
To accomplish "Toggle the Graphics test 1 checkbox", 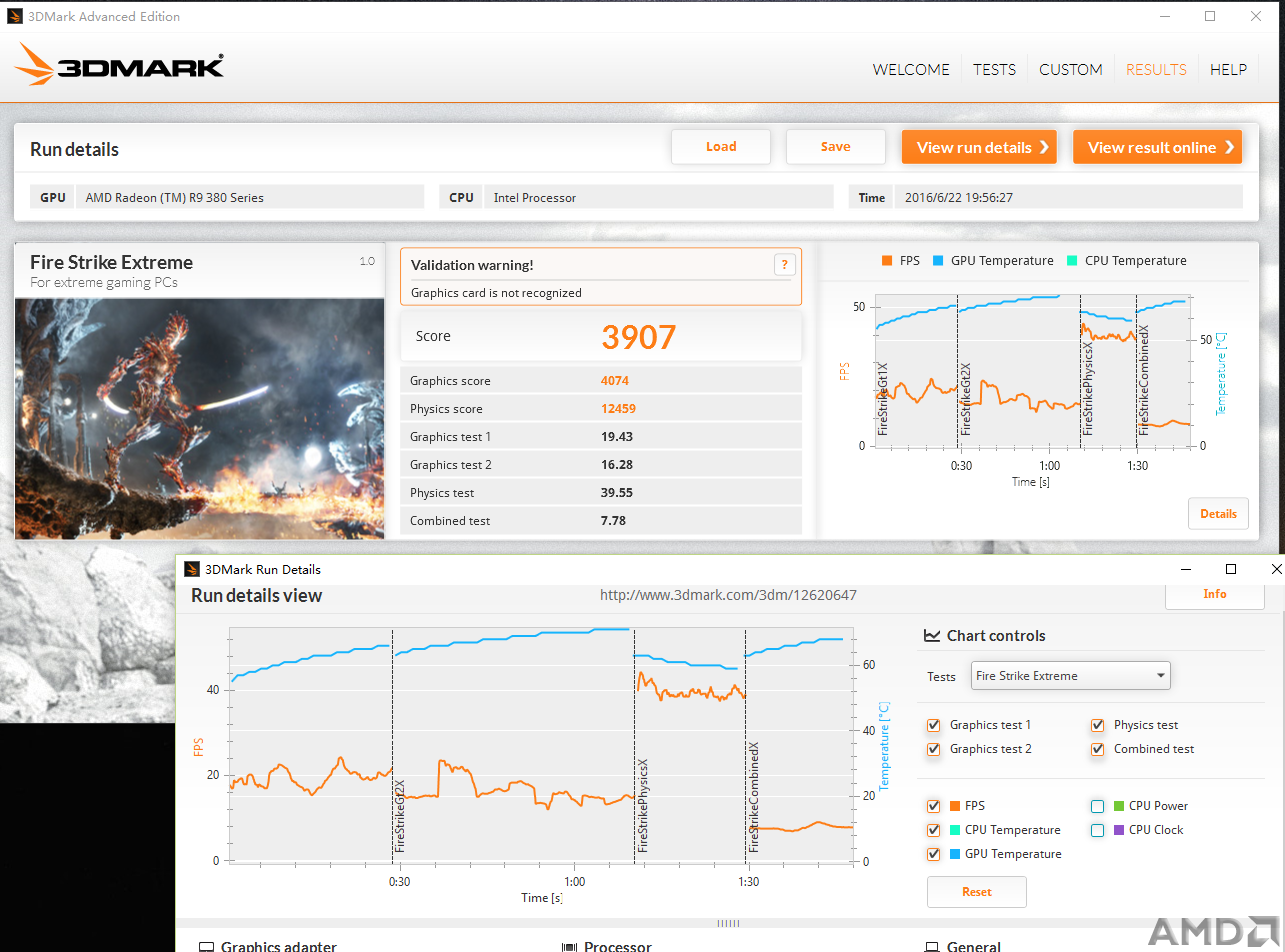I will coord(933,725).
